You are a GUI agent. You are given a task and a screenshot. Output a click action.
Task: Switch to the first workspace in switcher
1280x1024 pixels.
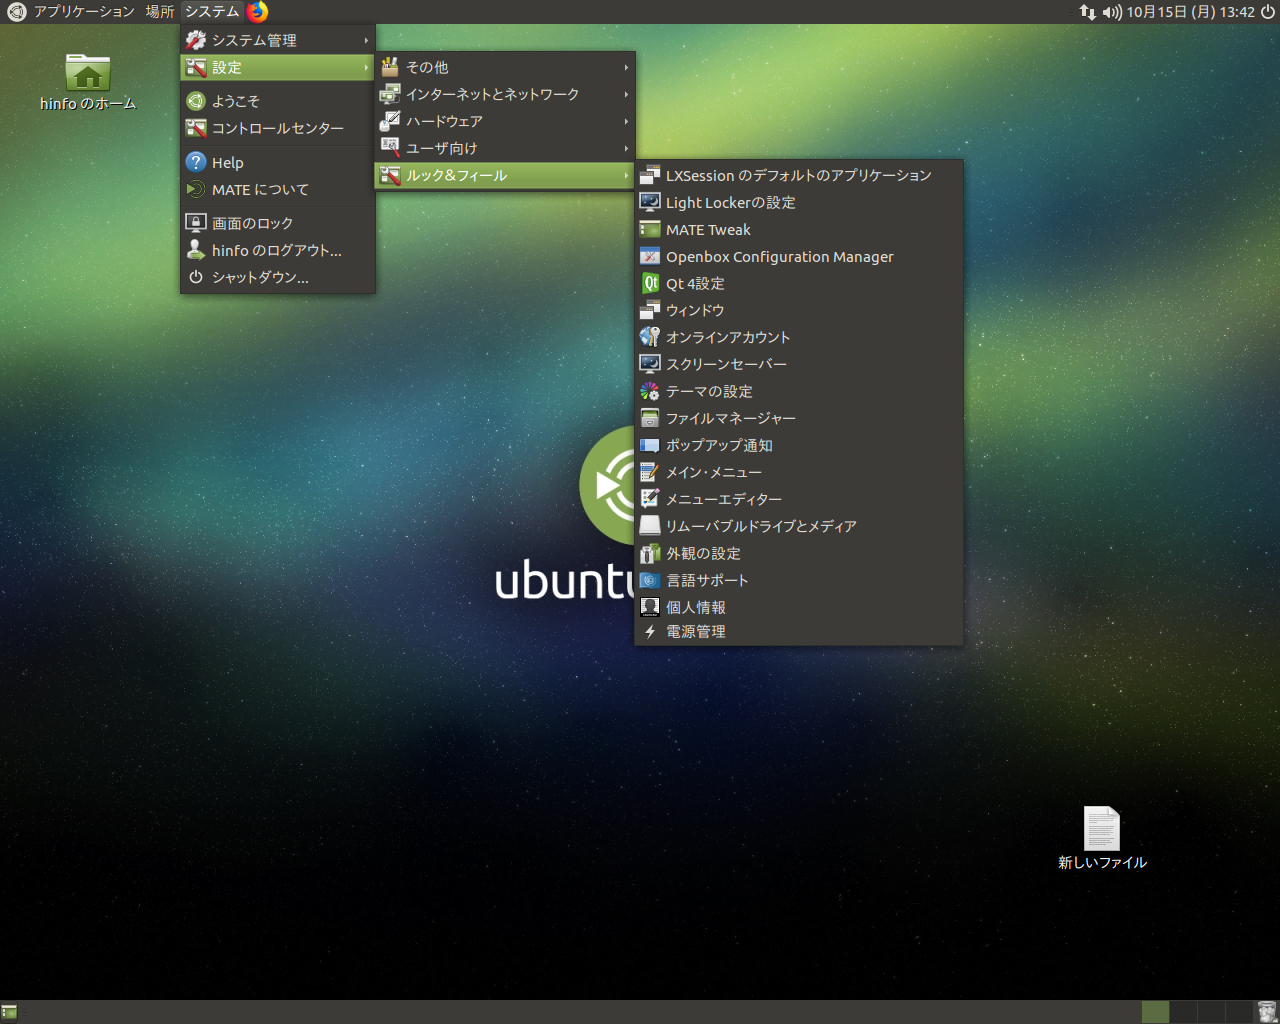[1155, 1012]
